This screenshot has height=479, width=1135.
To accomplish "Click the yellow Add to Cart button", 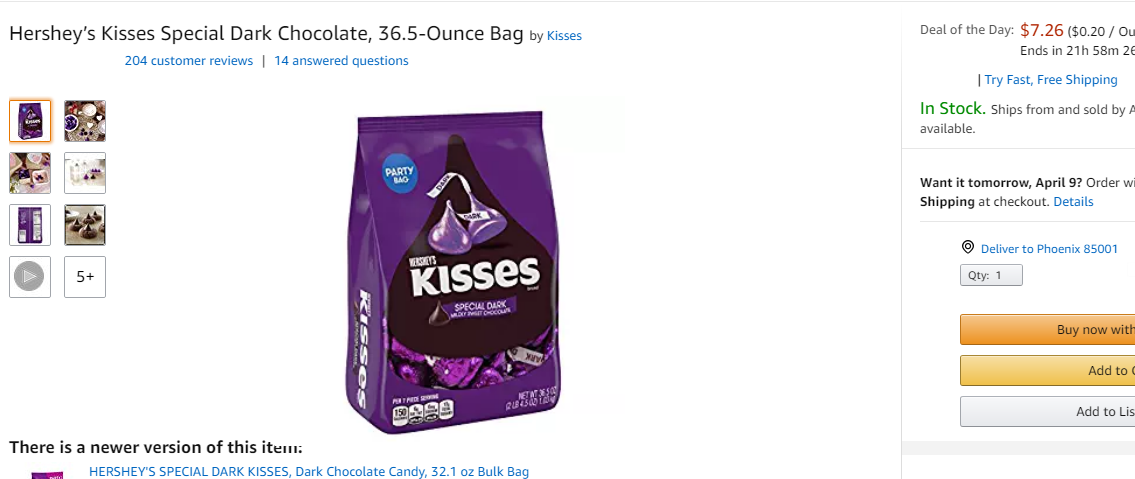I will coord(1047,370).
